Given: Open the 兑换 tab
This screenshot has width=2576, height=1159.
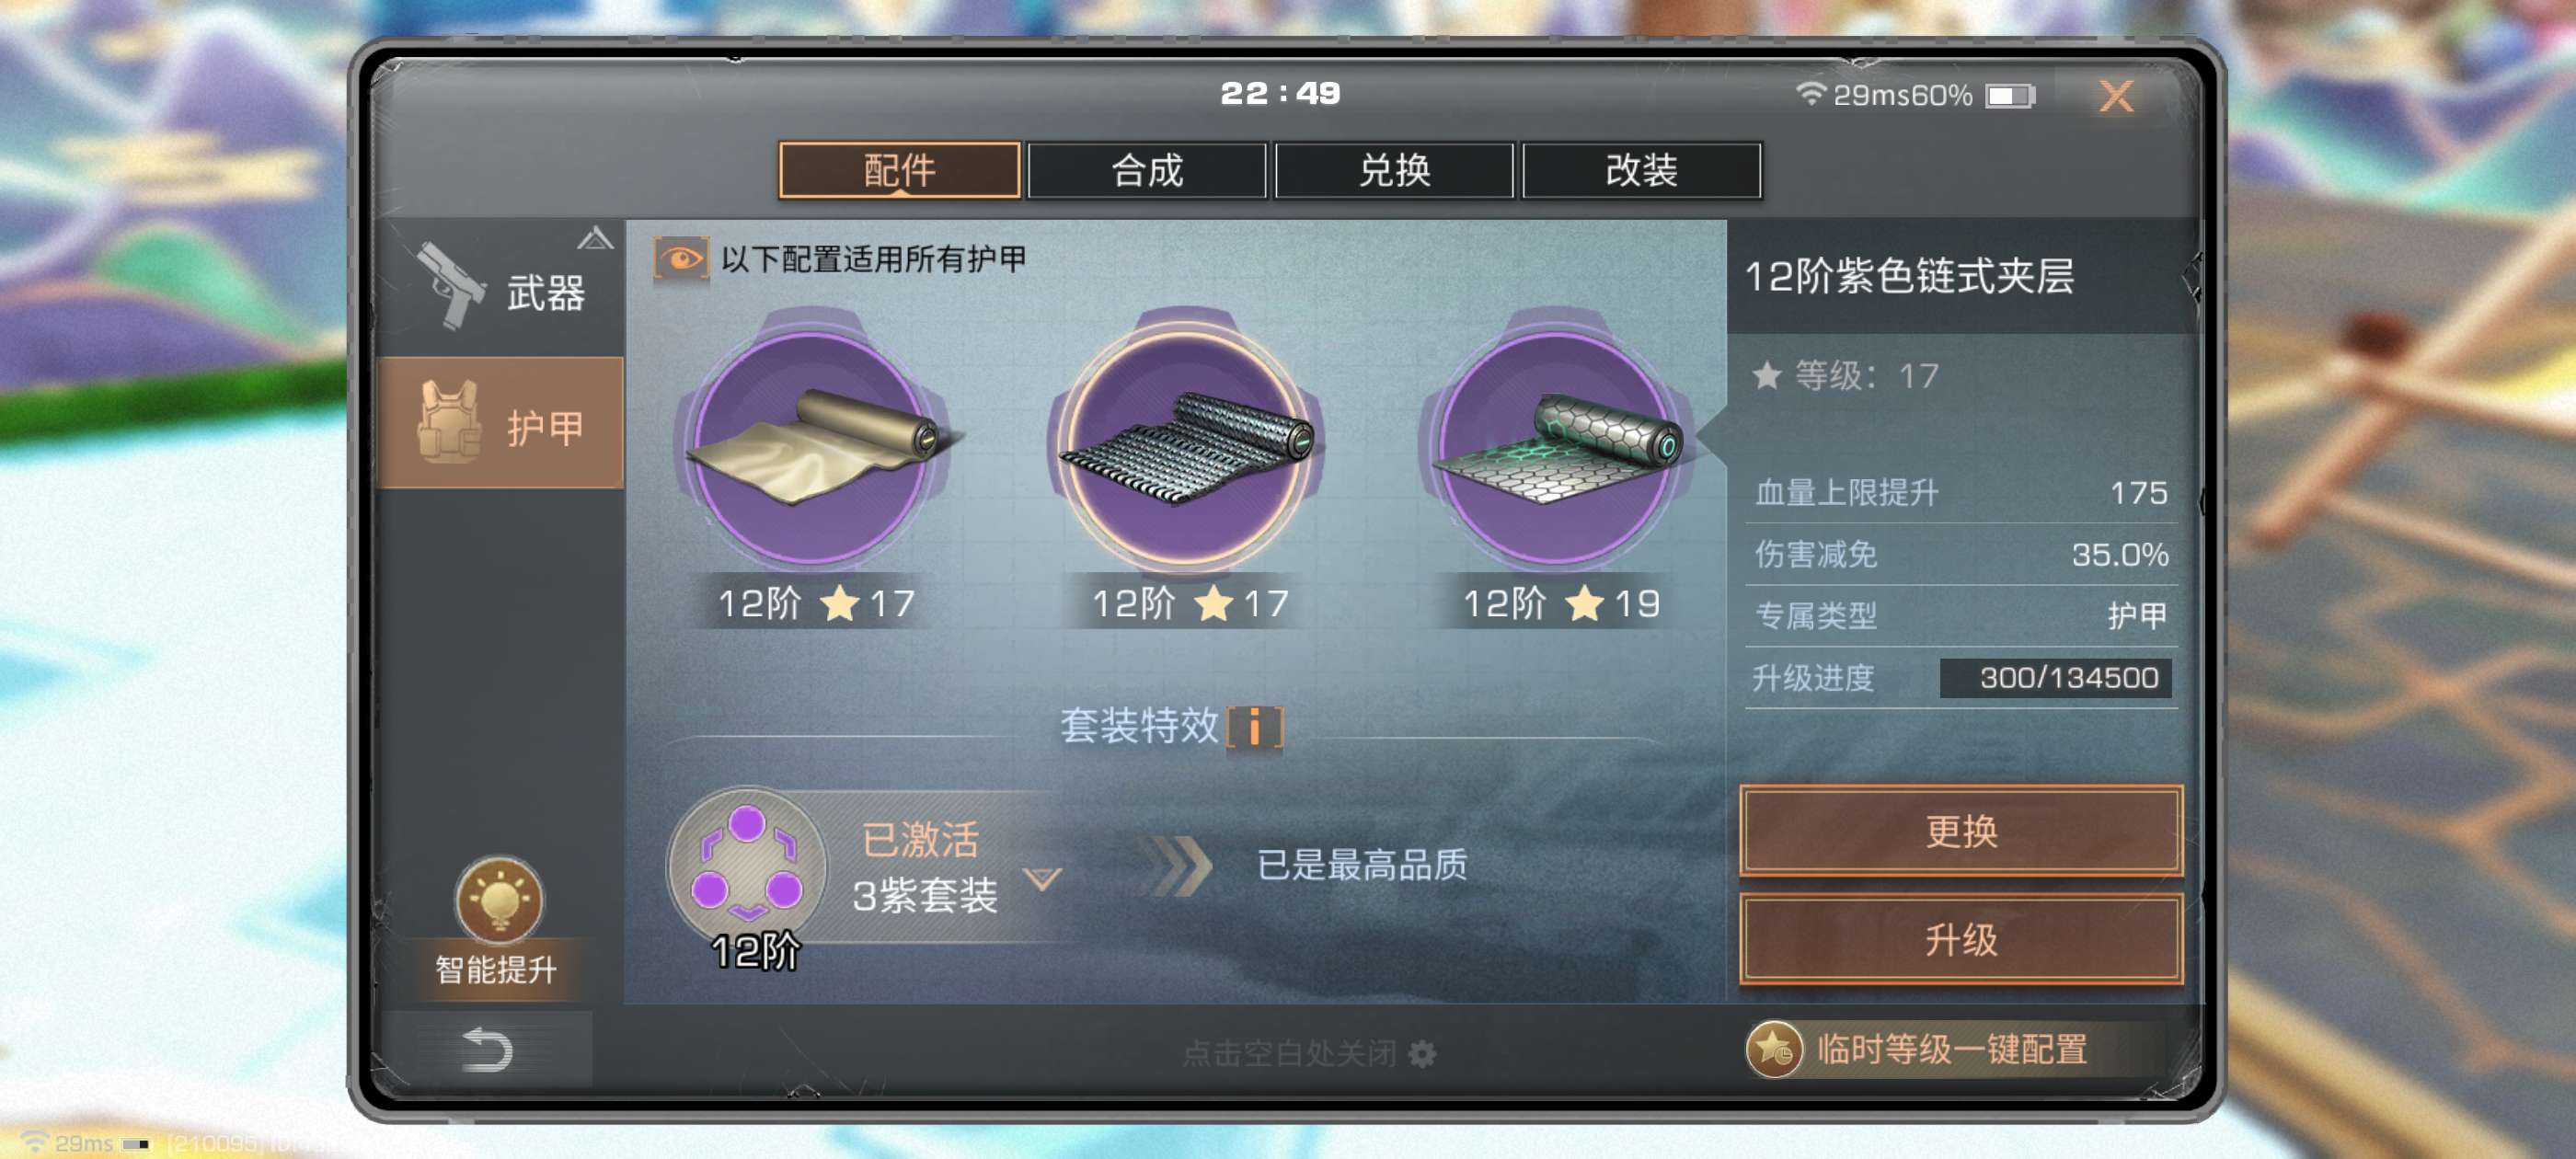Looking at the screenshot, I should point(1394,170).
